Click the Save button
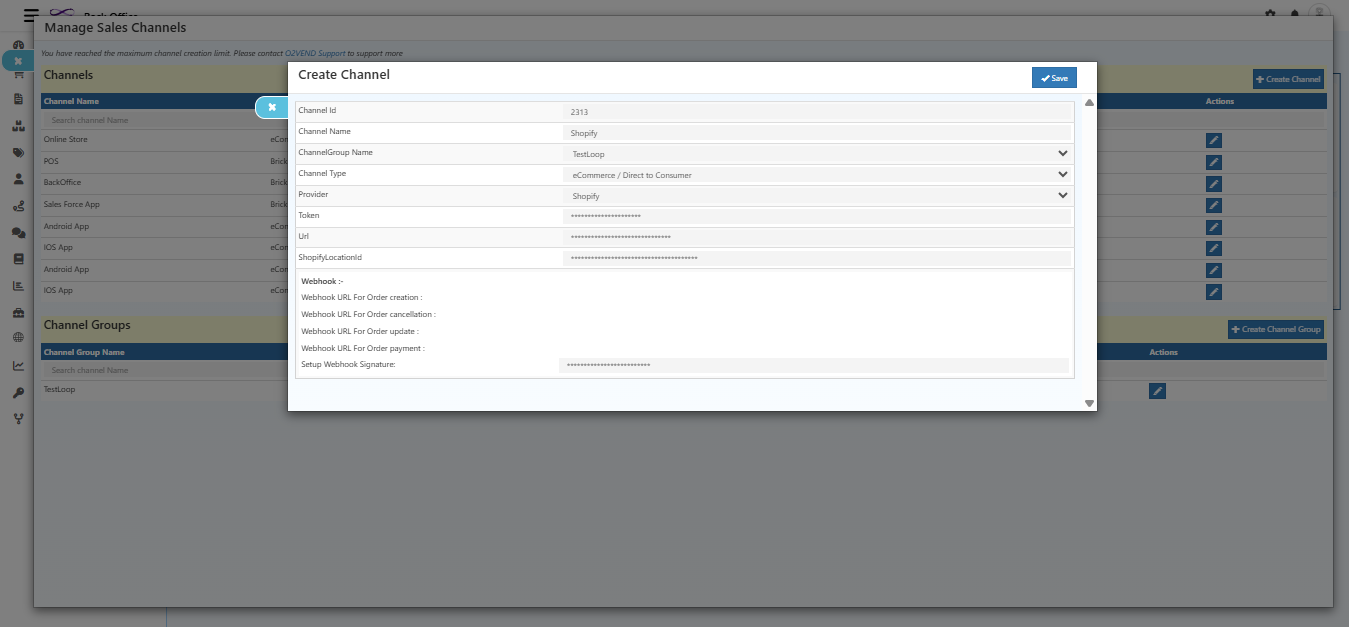Screen dimensions: 1349x627 [1054, 76]
